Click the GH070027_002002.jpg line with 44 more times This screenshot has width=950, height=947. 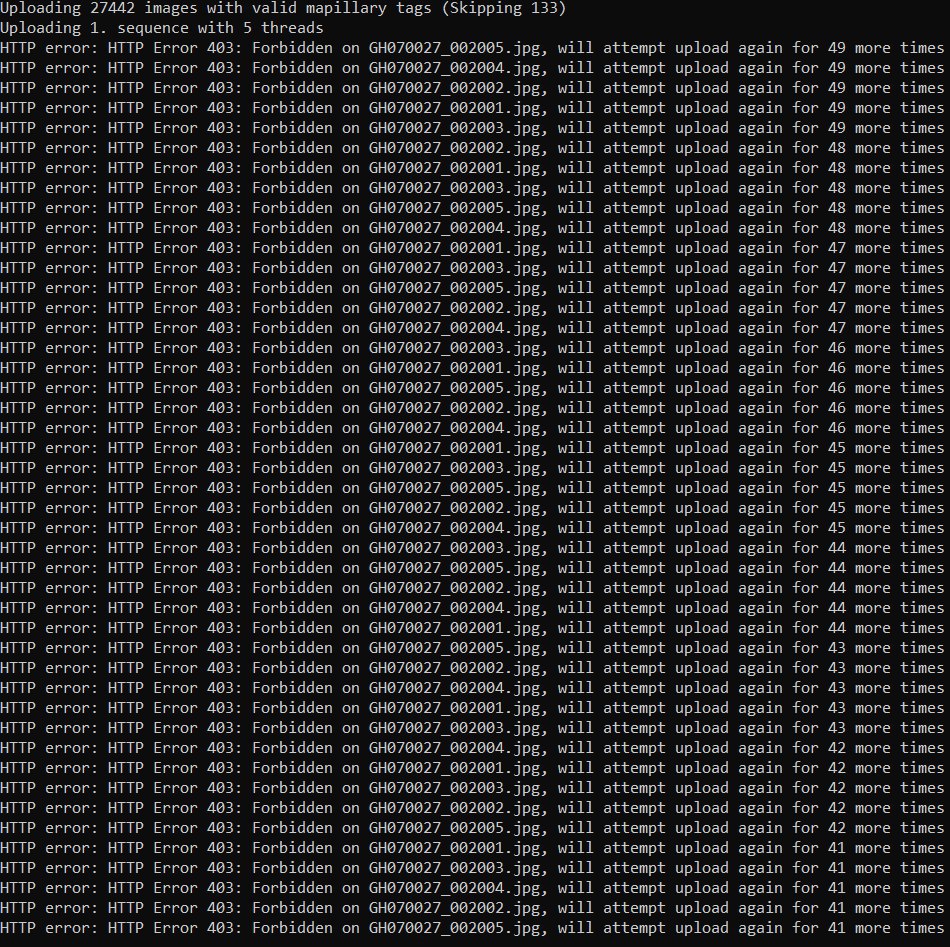[x=472, y=588]
